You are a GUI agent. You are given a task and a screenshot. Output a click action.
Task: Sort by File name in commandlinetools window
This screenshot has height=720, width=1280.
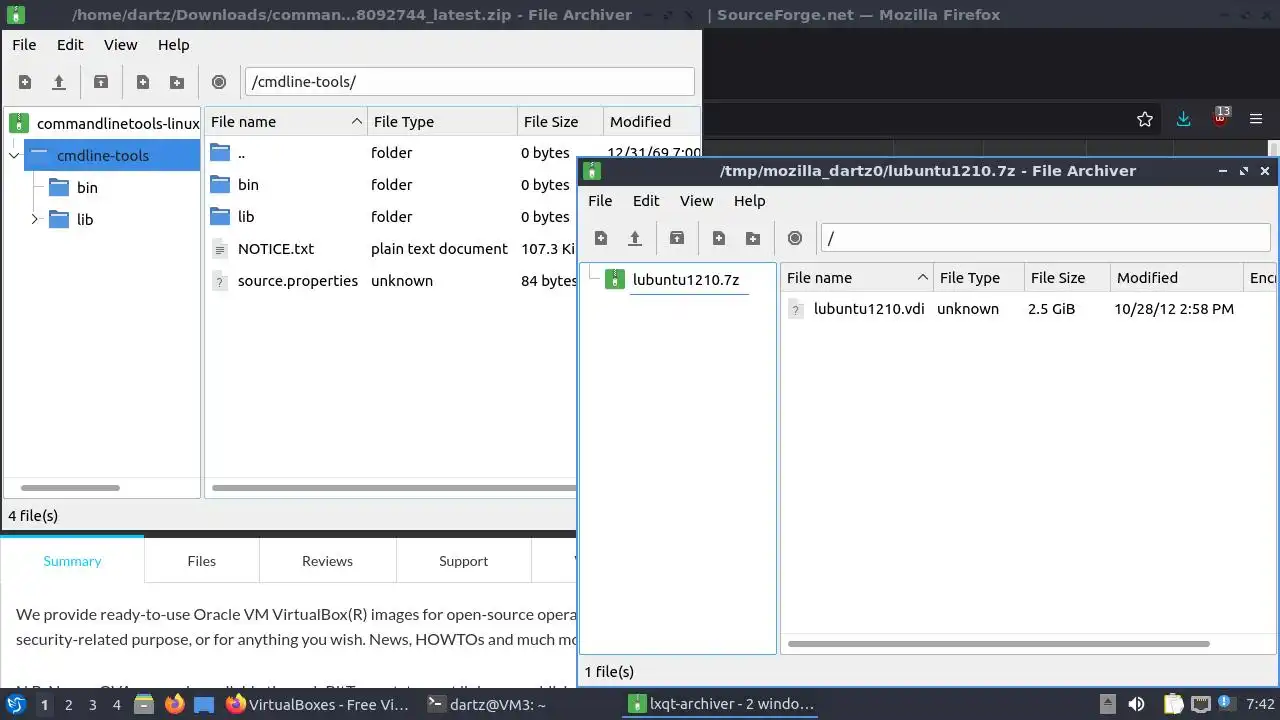point(285,121)
